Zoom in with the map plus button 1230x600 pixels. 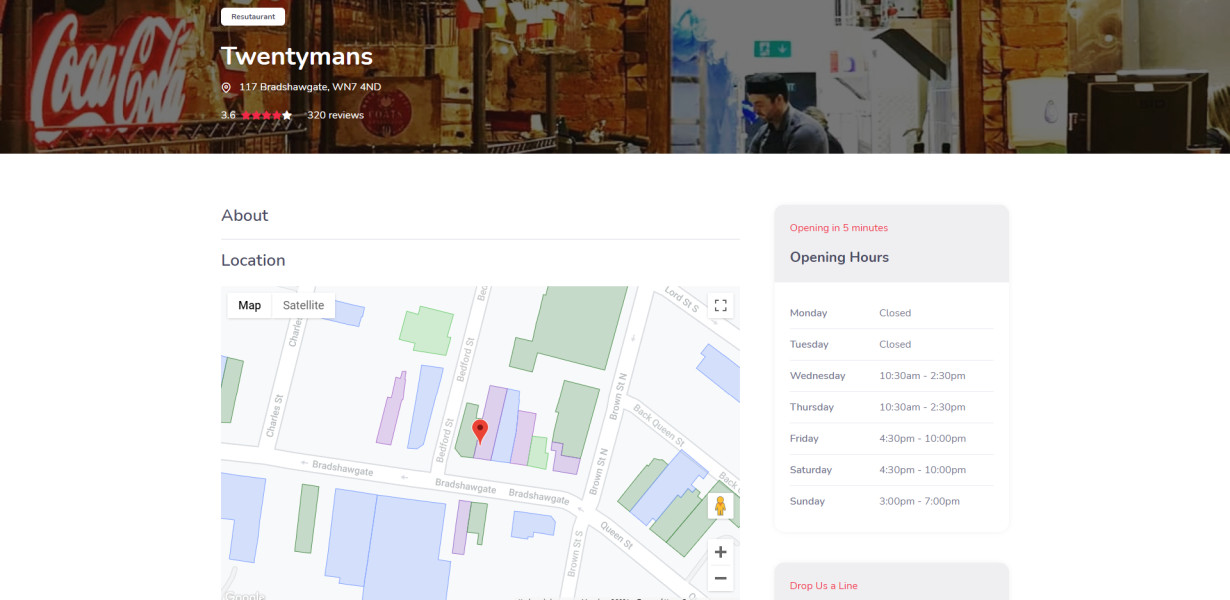pyautogui.click(x=720, y=552)
